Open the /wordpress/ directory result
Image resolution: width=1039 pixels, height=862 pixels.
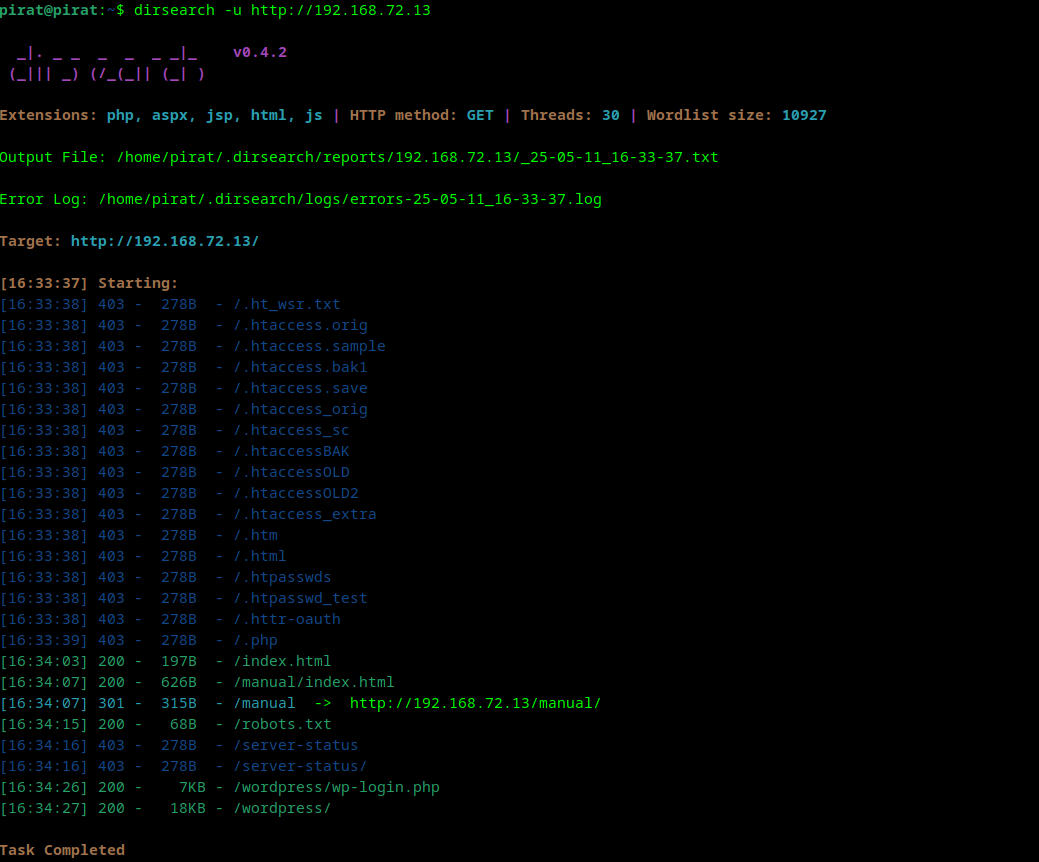click(281, 808)
